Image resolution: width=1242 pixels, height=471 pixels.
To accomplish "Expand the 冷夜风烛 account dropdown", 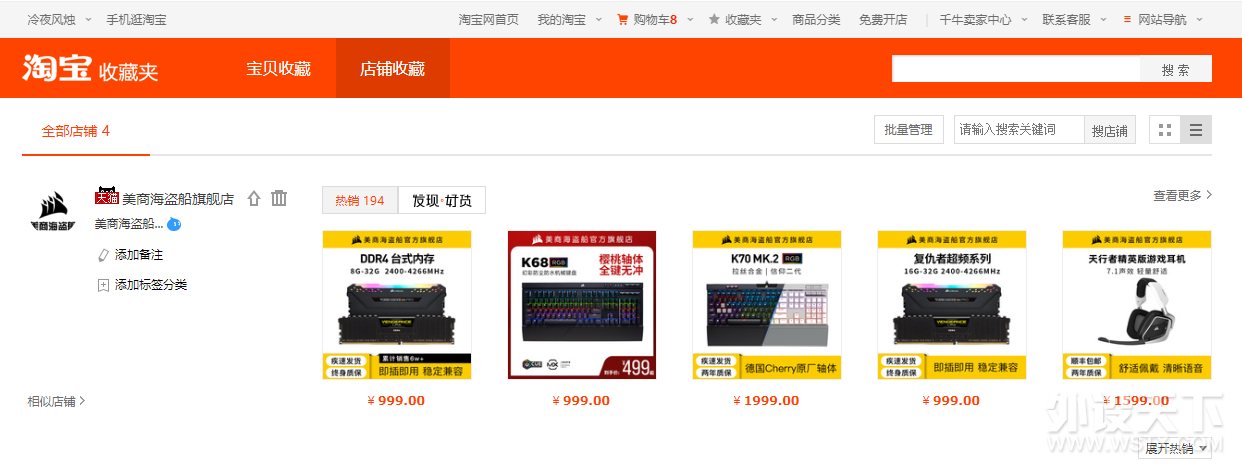I will (88, 19).
